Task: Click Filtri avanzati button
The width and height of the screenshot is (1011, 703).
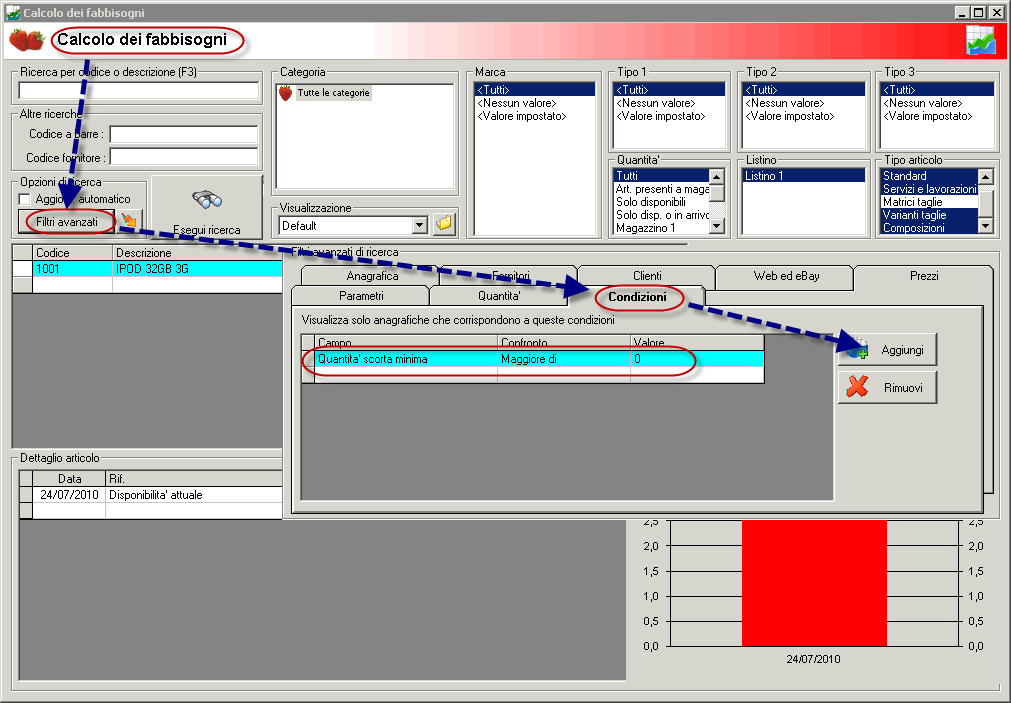Action: pyautogui.click(x=67, y=221)
